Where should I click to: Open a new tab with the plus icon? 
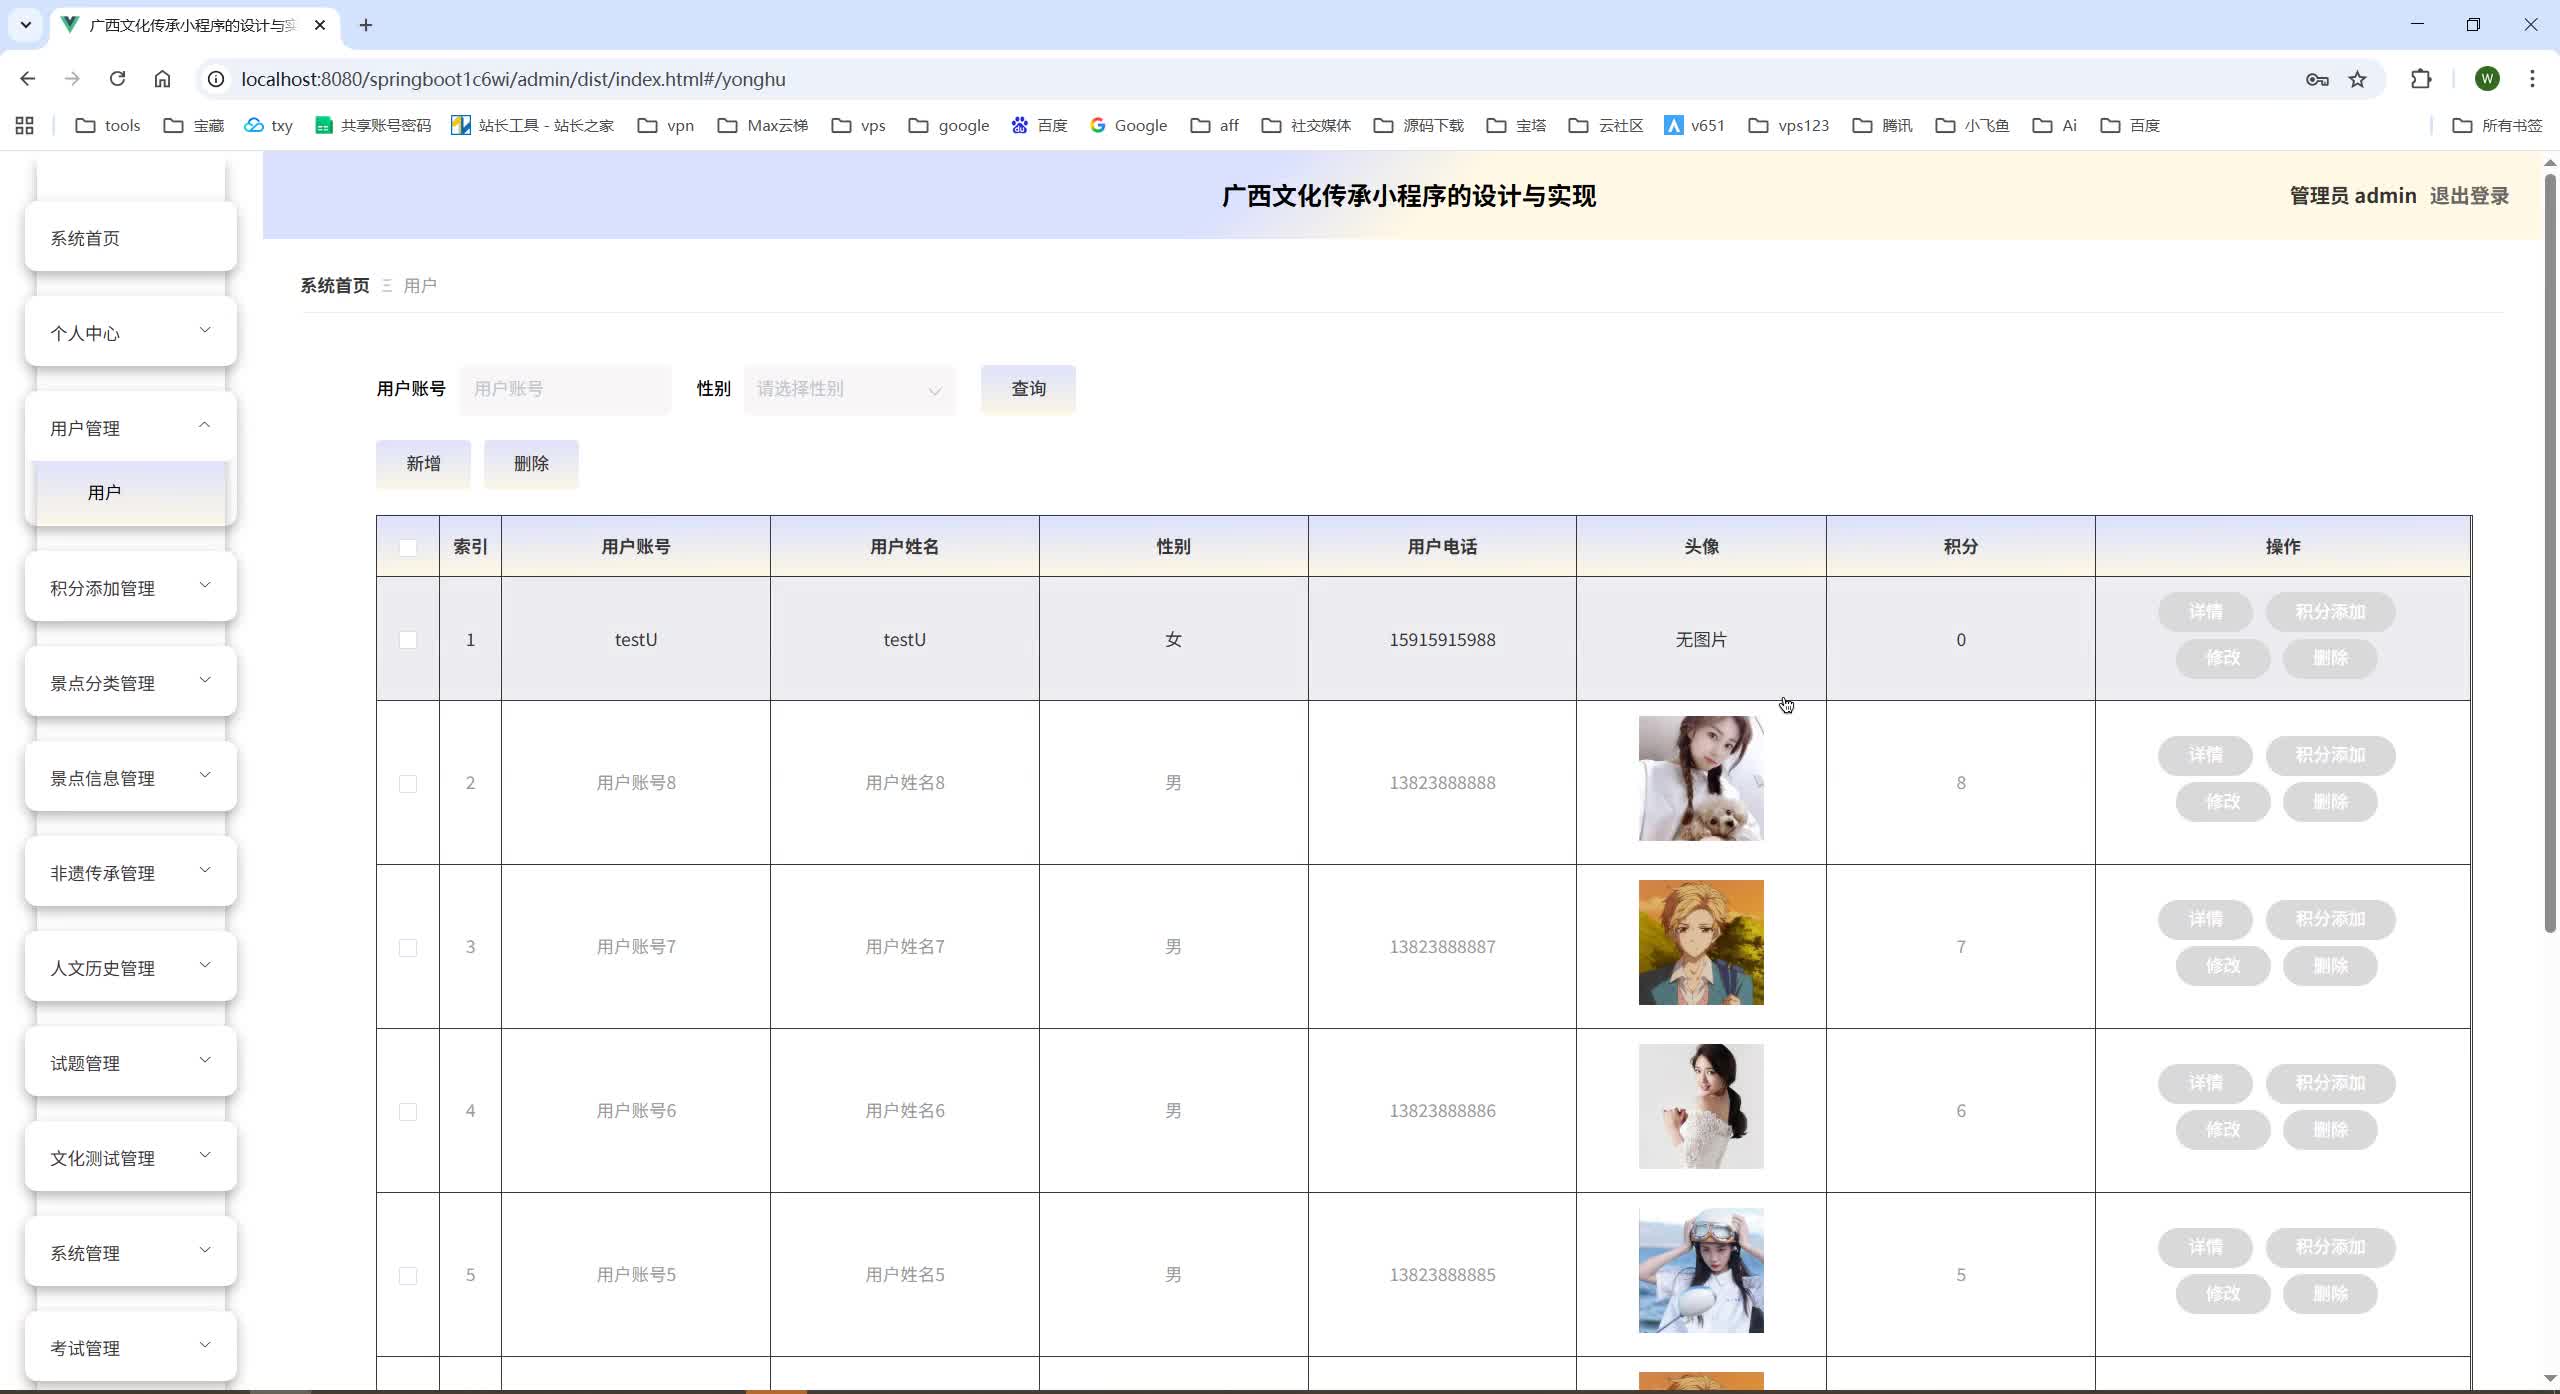click(366, 25)
